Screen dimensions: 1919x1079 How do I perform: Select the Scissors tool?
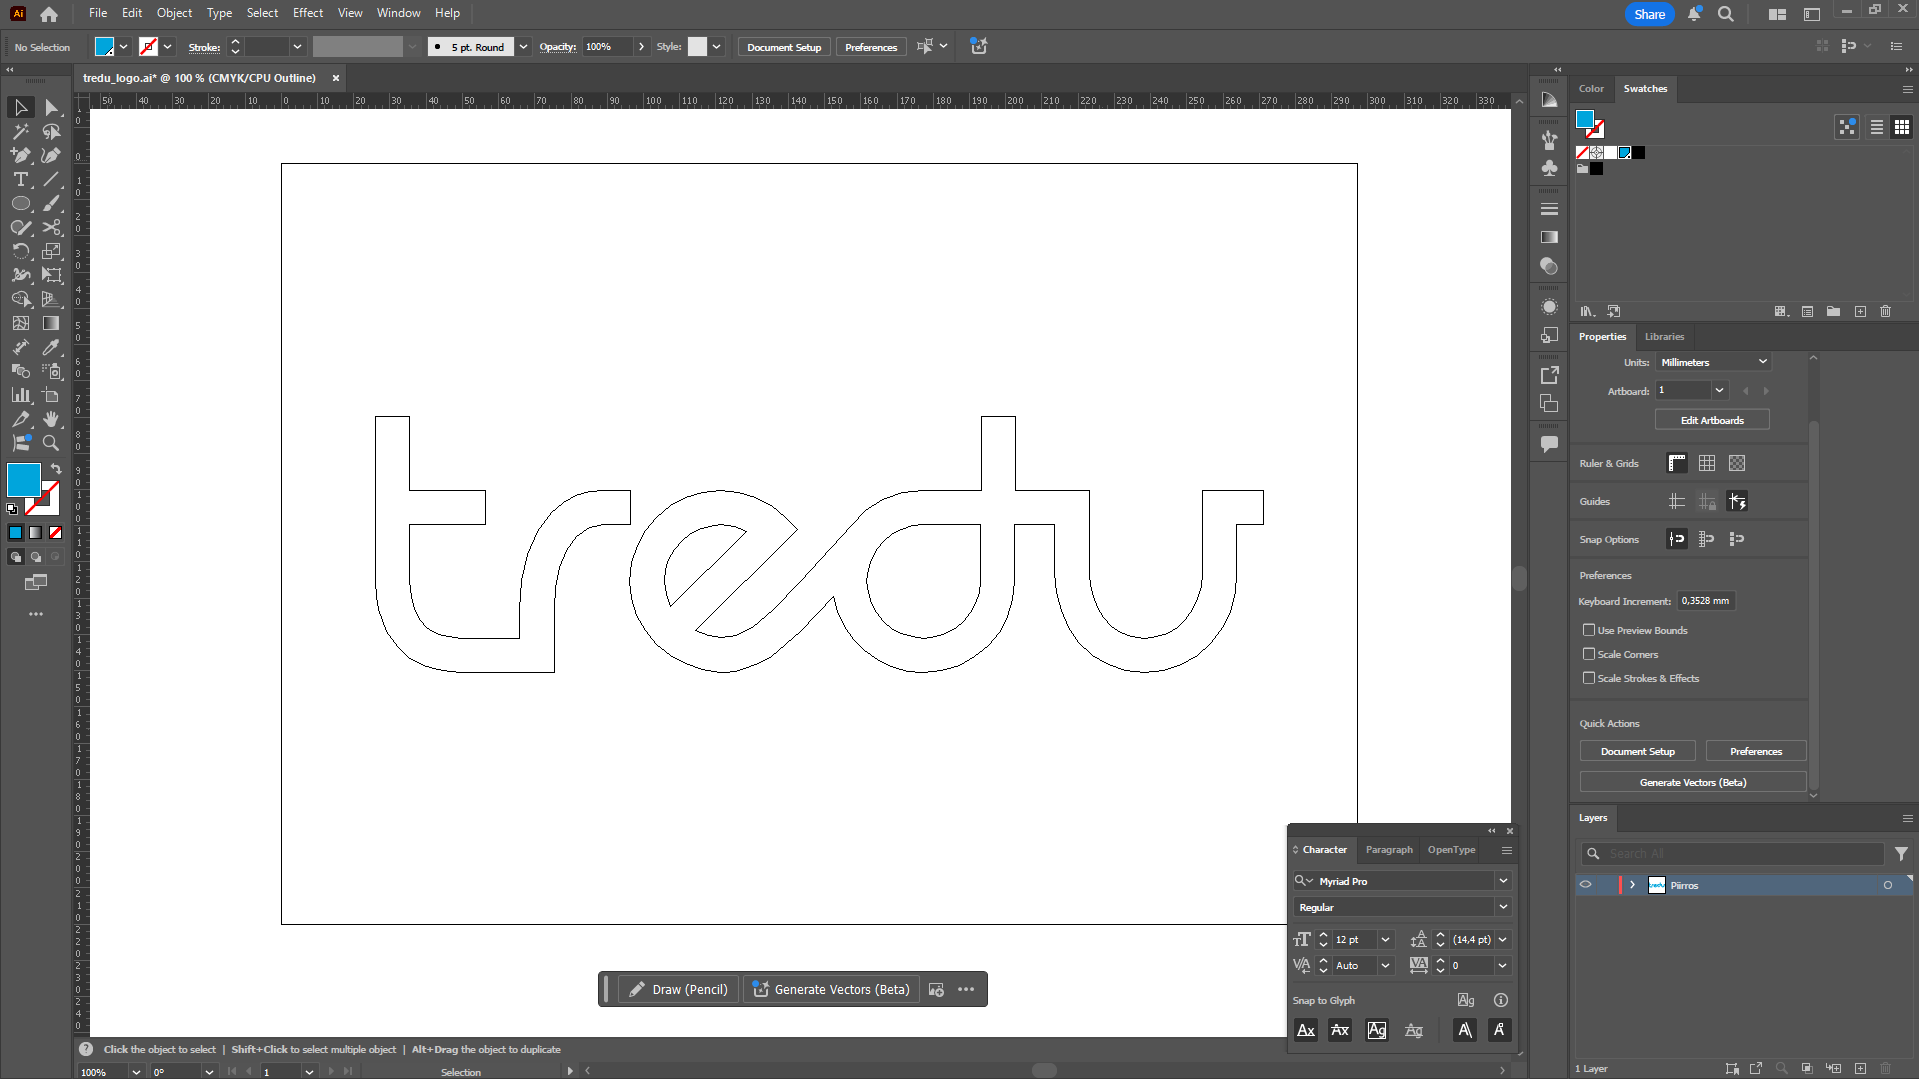click(x=51, y=227)
